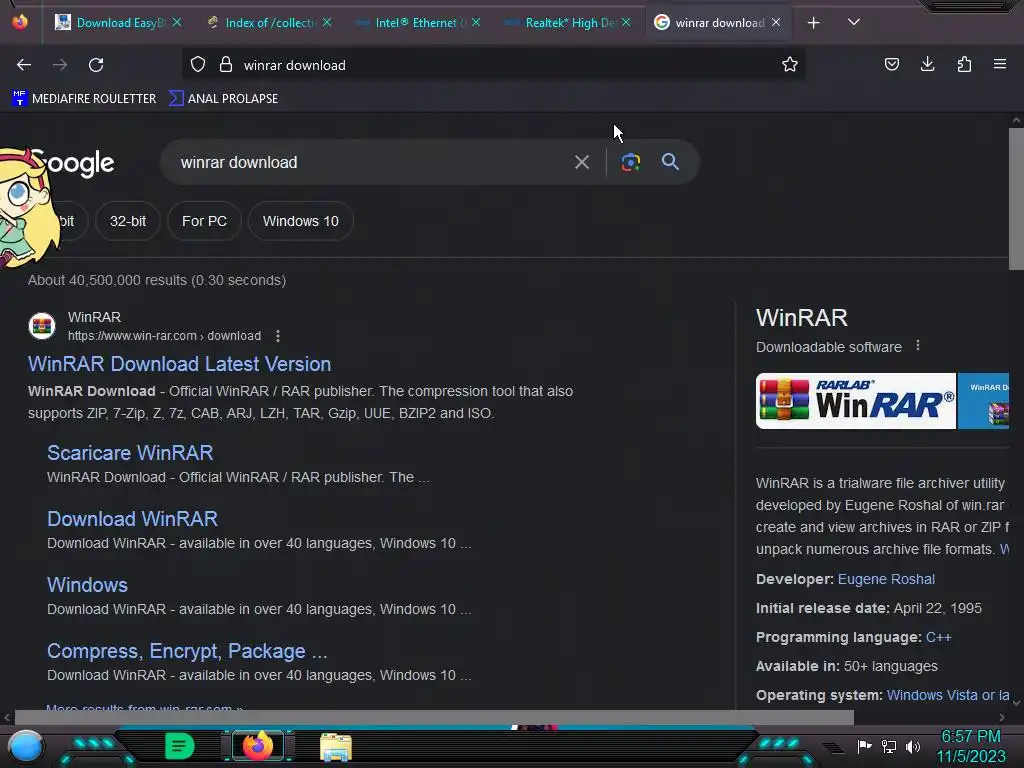Close the Realtek High Definition tab
The height and width of the screenshot is (768, 1024).
626,22
